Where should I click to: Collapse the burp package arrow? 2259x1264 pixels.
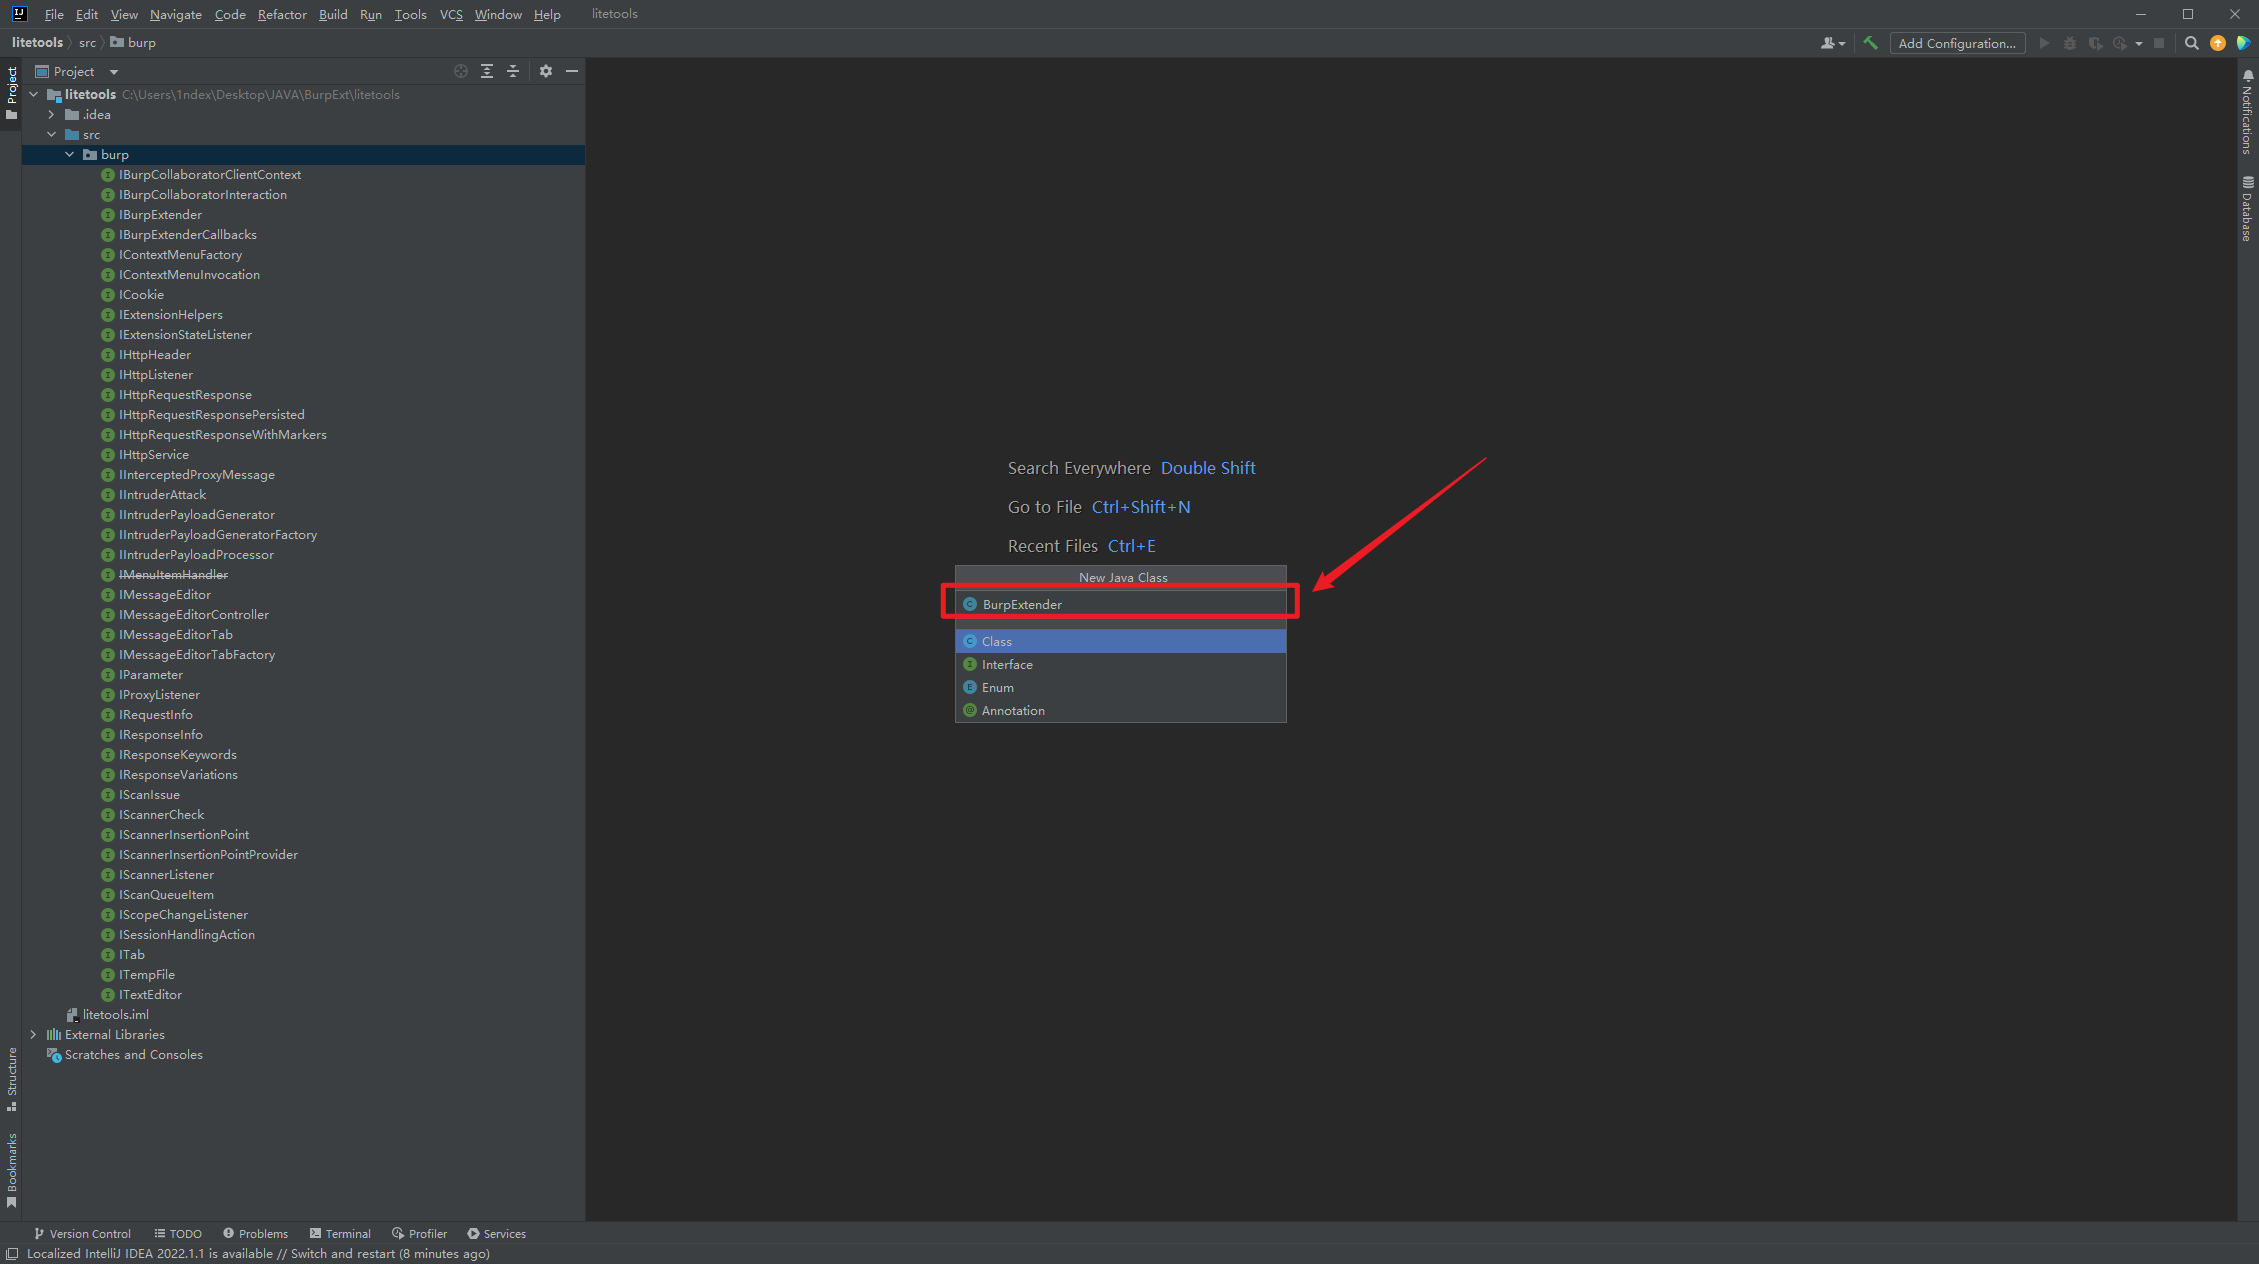(x=69, y=154)
